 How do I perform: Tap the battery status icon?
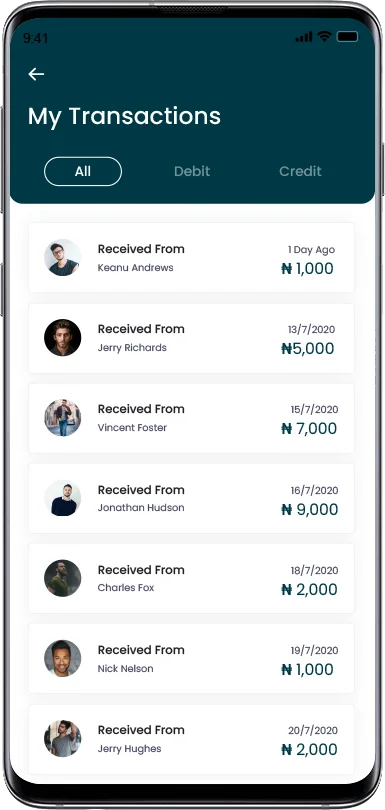[347, 37]
